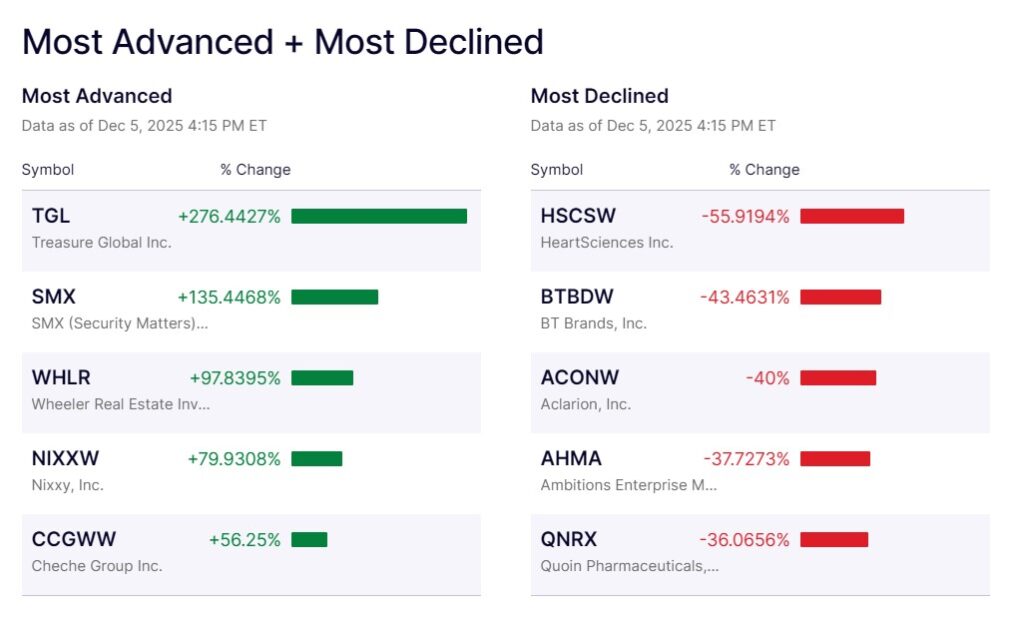Open the CCGWW symbol entry

tap(74, 540)
